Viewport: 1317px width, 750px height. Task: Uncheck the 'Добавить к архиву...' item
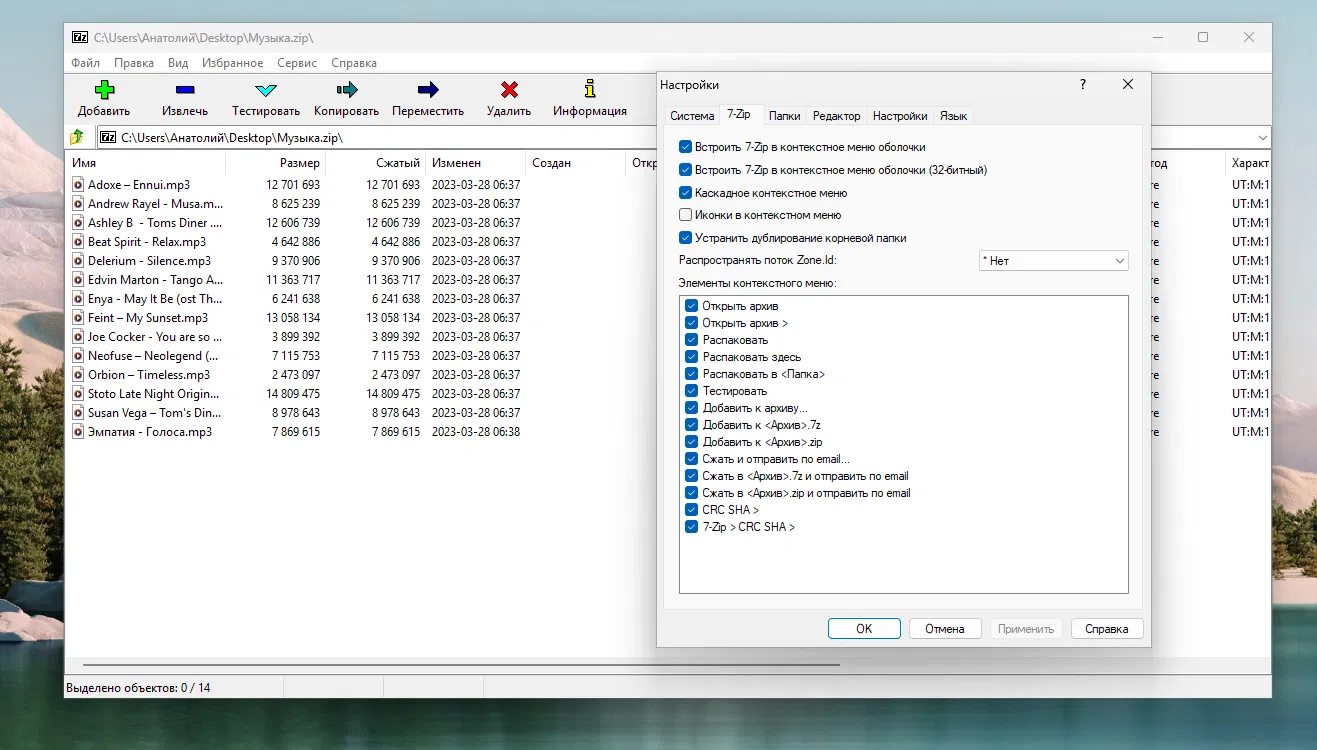(691, 408)
